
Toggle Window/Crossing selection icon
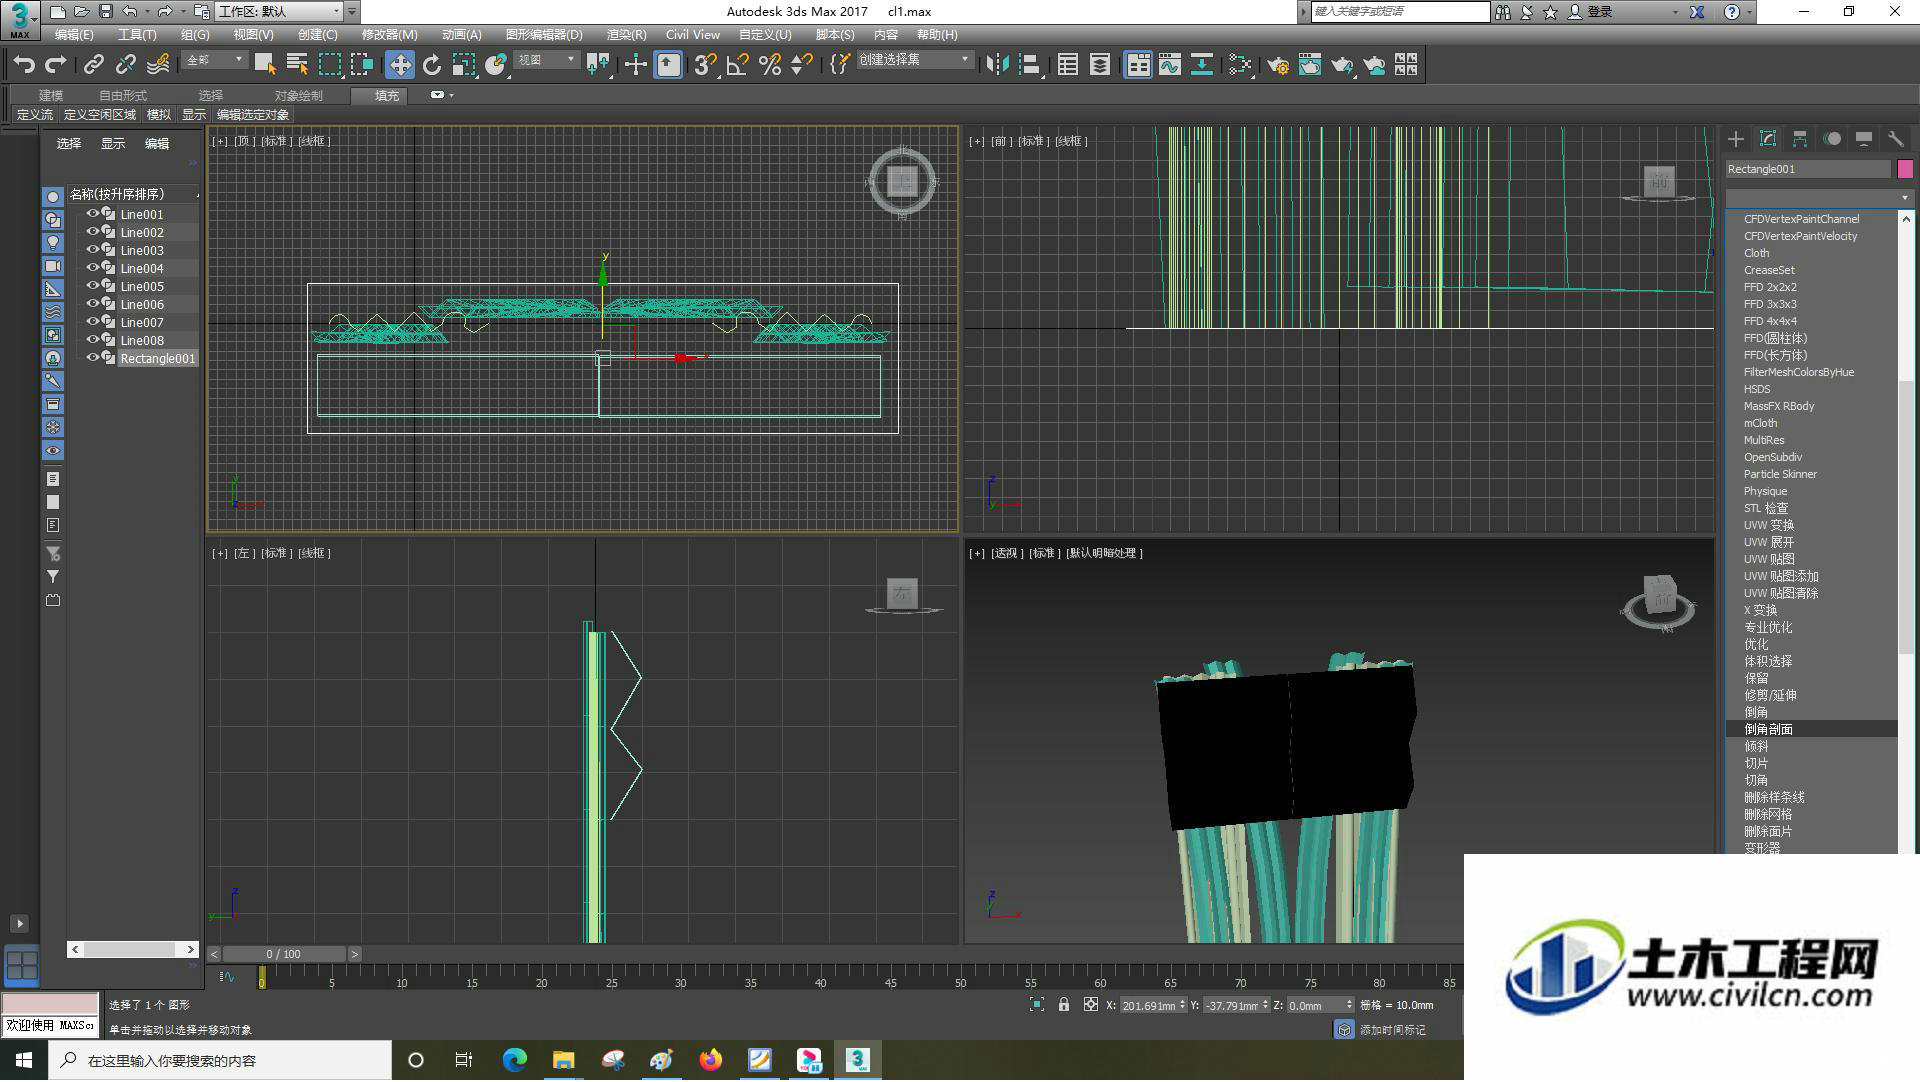click(x=361, y=65)
